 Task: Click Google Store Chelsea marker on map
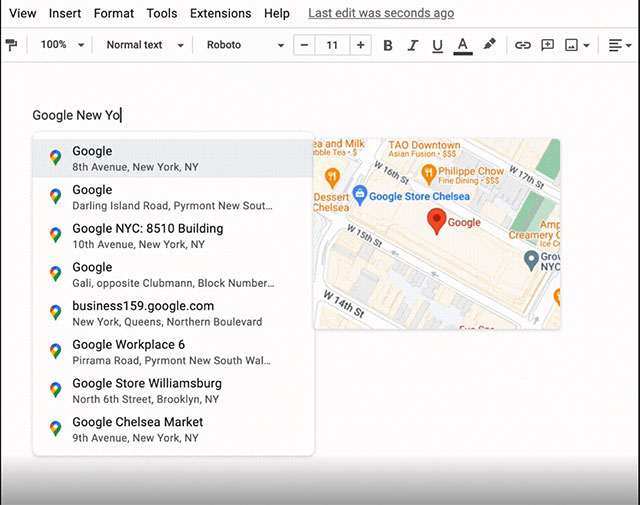(x=360, y=196)
